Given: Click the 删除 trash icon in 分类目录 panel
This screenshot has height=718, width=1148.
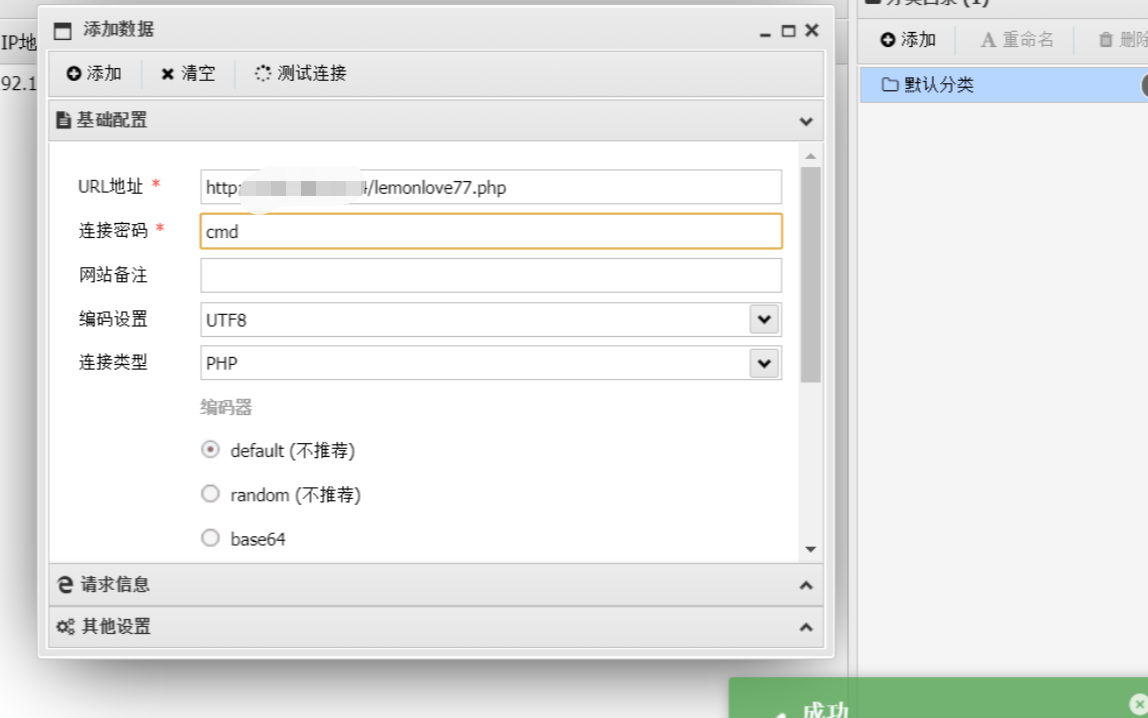Looking at the screenshot, I should [x=1104, y=41].
